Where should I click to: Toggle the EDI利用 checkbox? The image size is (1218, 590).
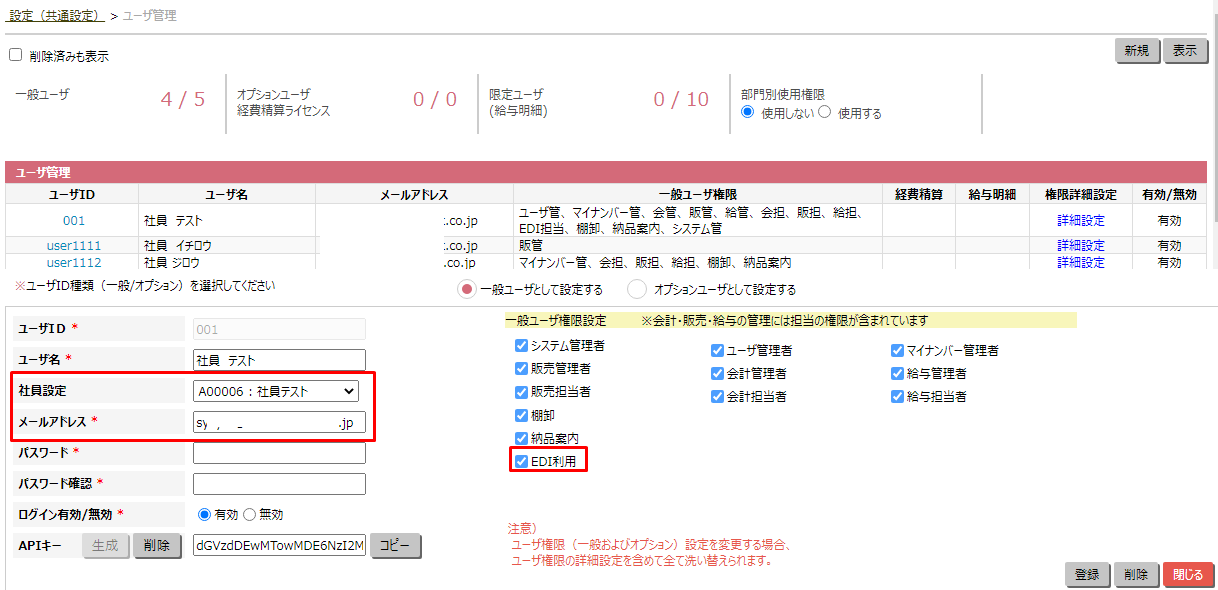(521, 460)
